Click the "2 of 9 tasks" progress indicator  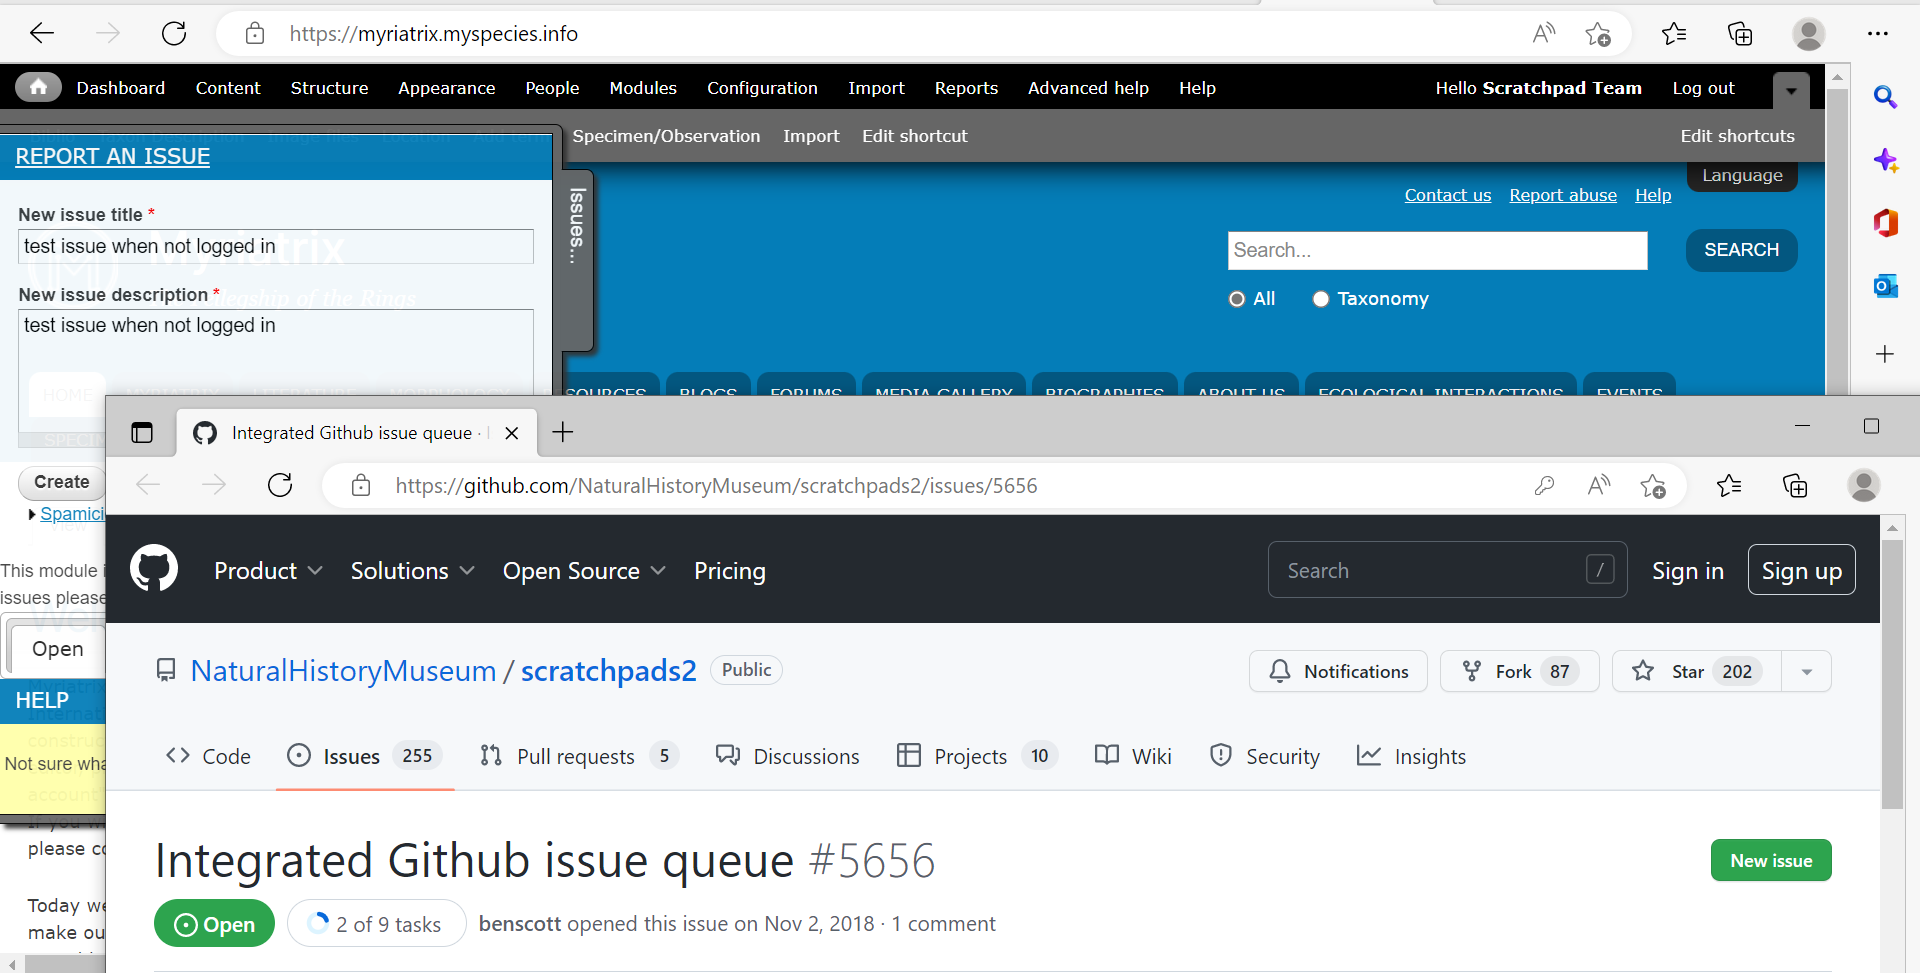[x=376, y=923]
